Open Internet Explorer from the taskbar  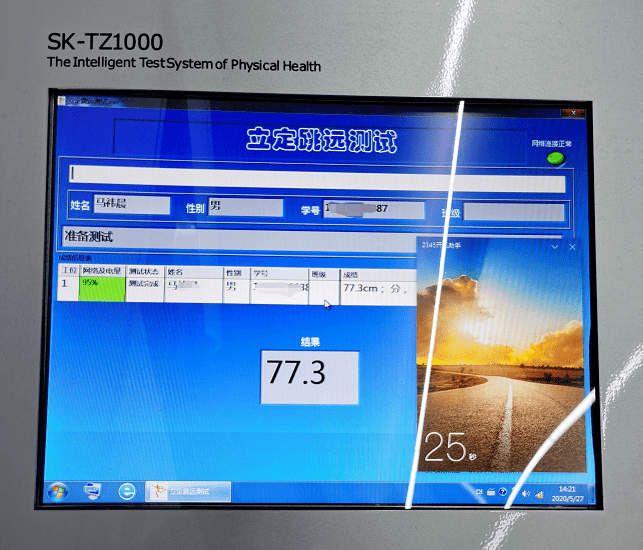pyautogui.click(x=127, y=491)
